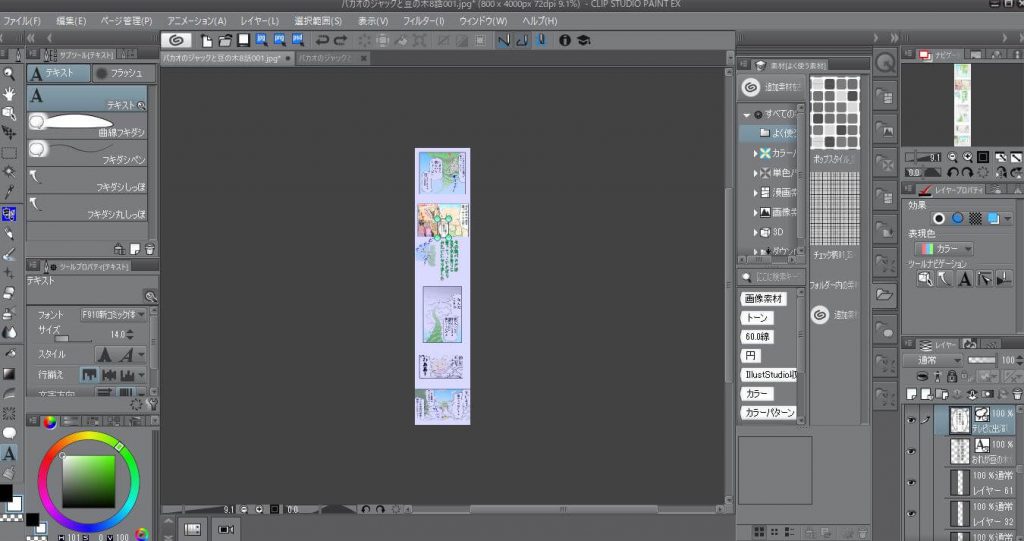Screen dimensions: 1024x541
Task: Rotate canvas left in Navigator panel
Action: [x=952, y=173]
